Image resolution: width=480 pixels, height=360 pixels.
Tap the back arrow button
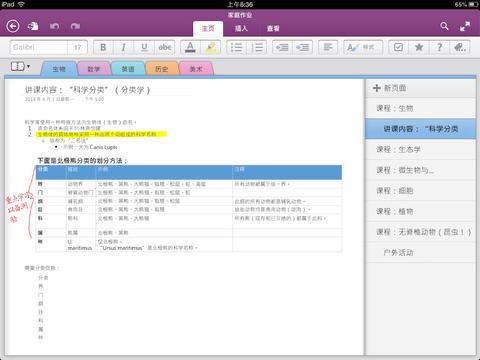13,26
